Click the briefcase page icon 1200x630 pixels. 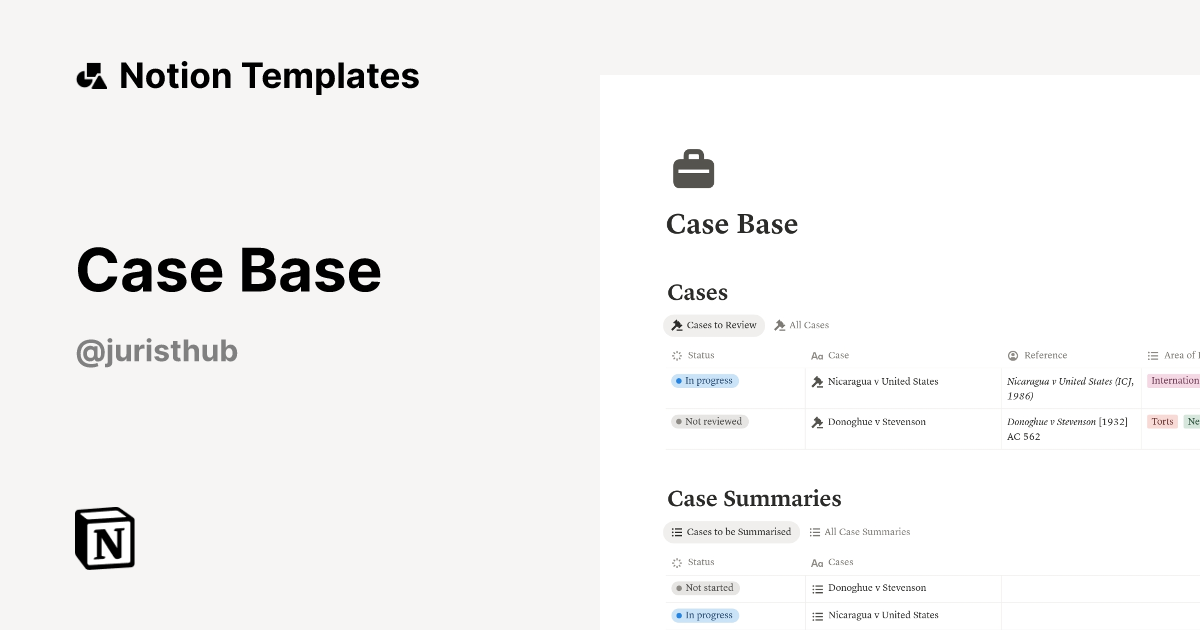(x=693, y=169)
